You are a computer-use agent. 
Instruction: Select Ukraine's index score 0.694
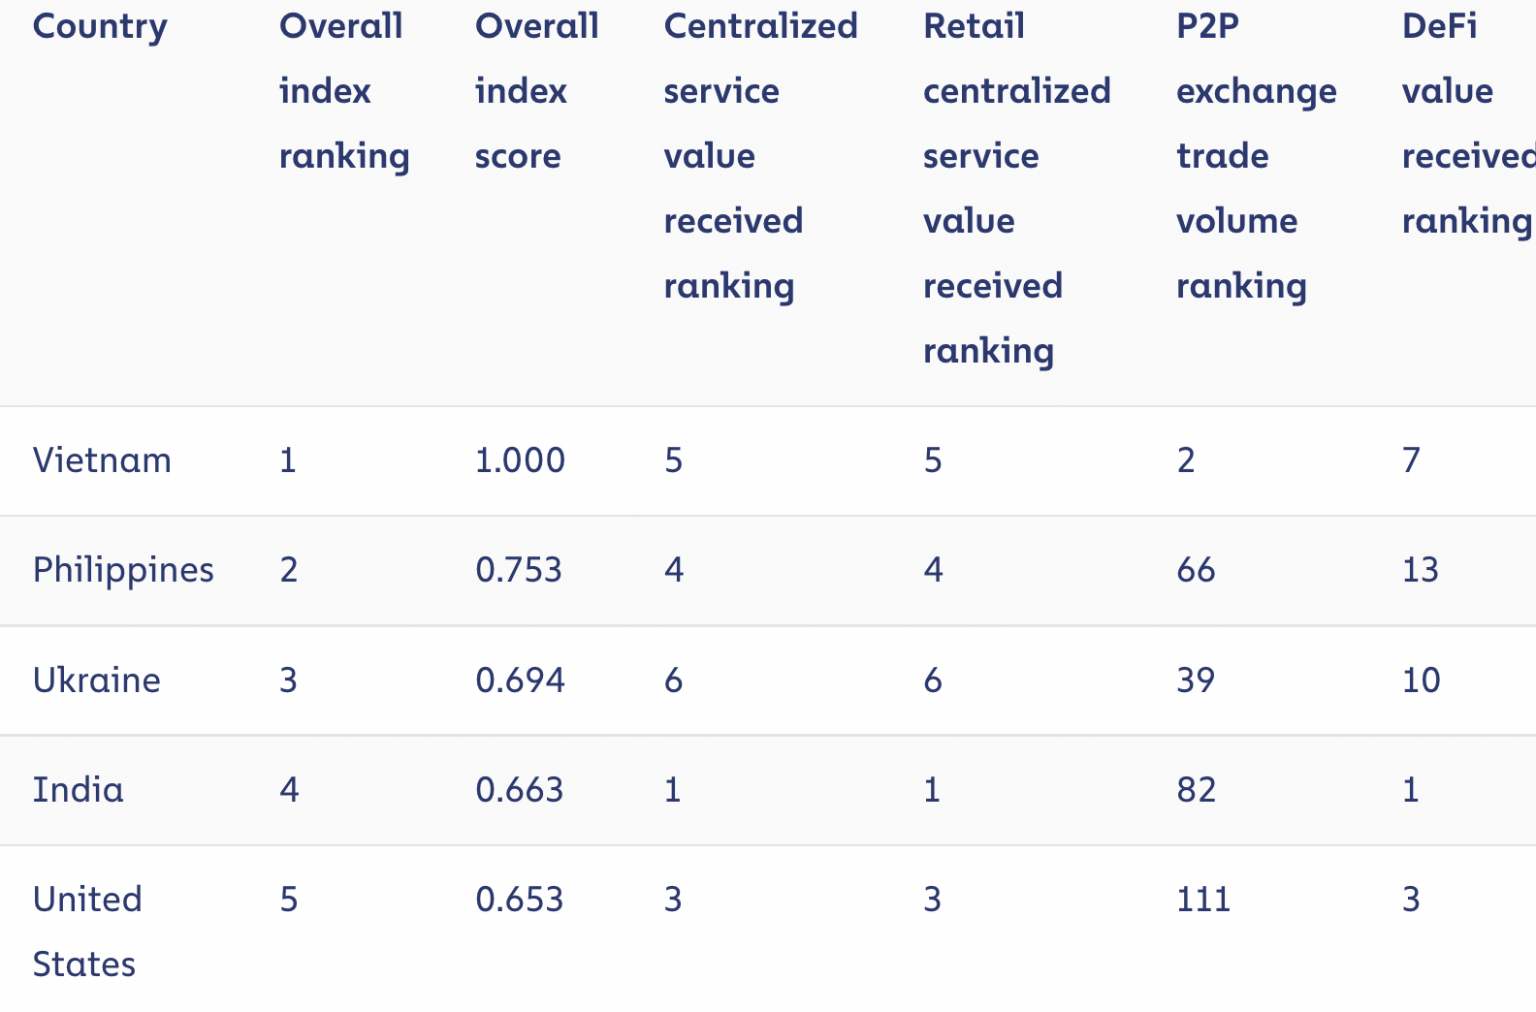(520, 680)
